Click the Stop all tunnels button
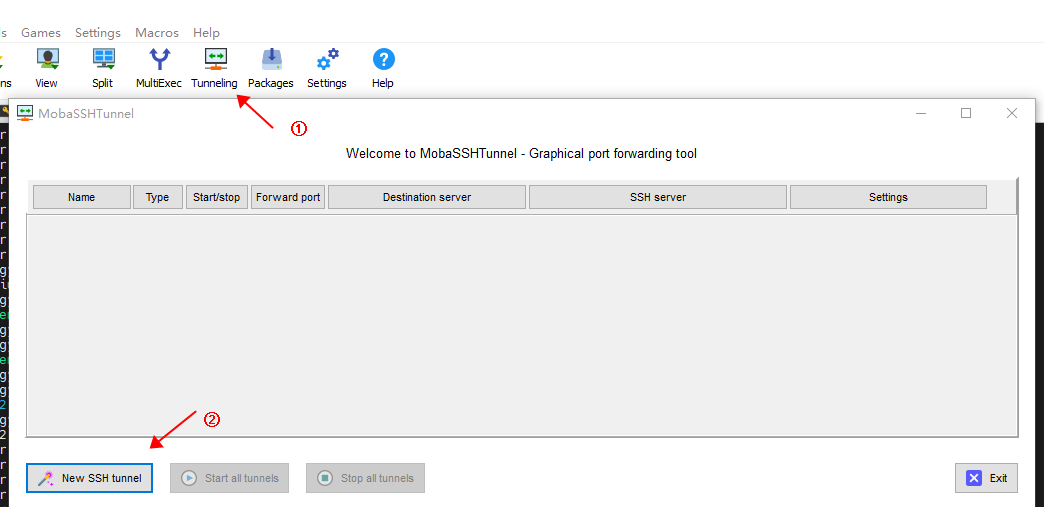This screenshot has width=1044, height=507. (366, 478)
